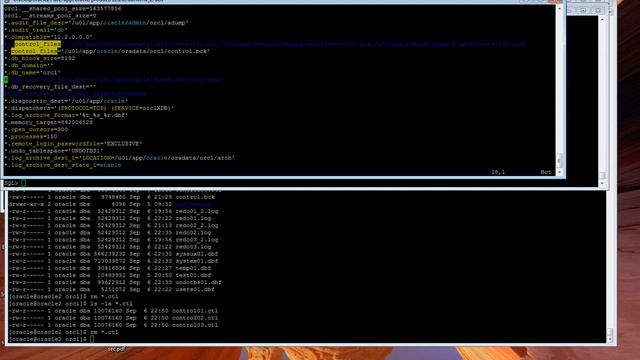Click the undotbs01.dbf file row
The width and height of the screenshot is (640, 360).
[116, 282]
